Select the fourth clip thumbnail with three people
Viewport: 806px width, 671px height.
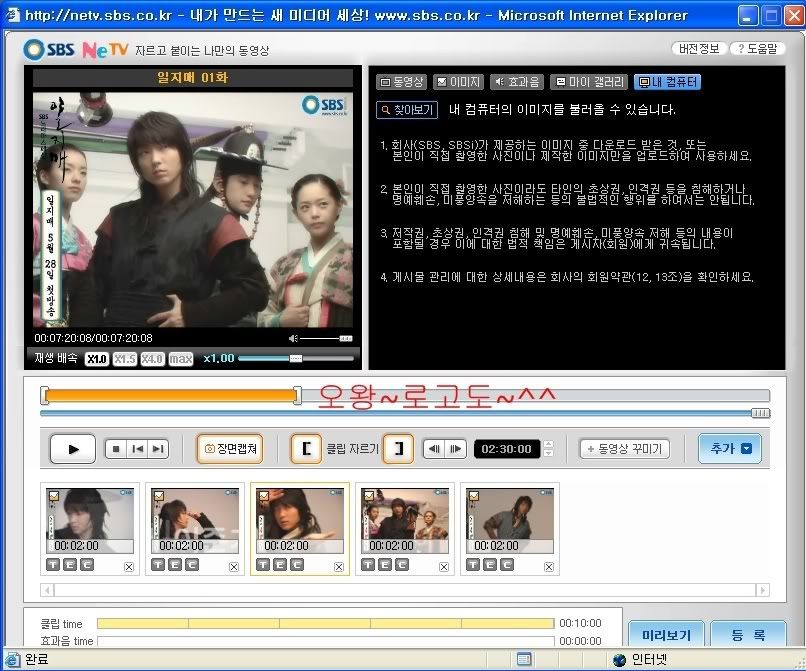tap(405, 520)
